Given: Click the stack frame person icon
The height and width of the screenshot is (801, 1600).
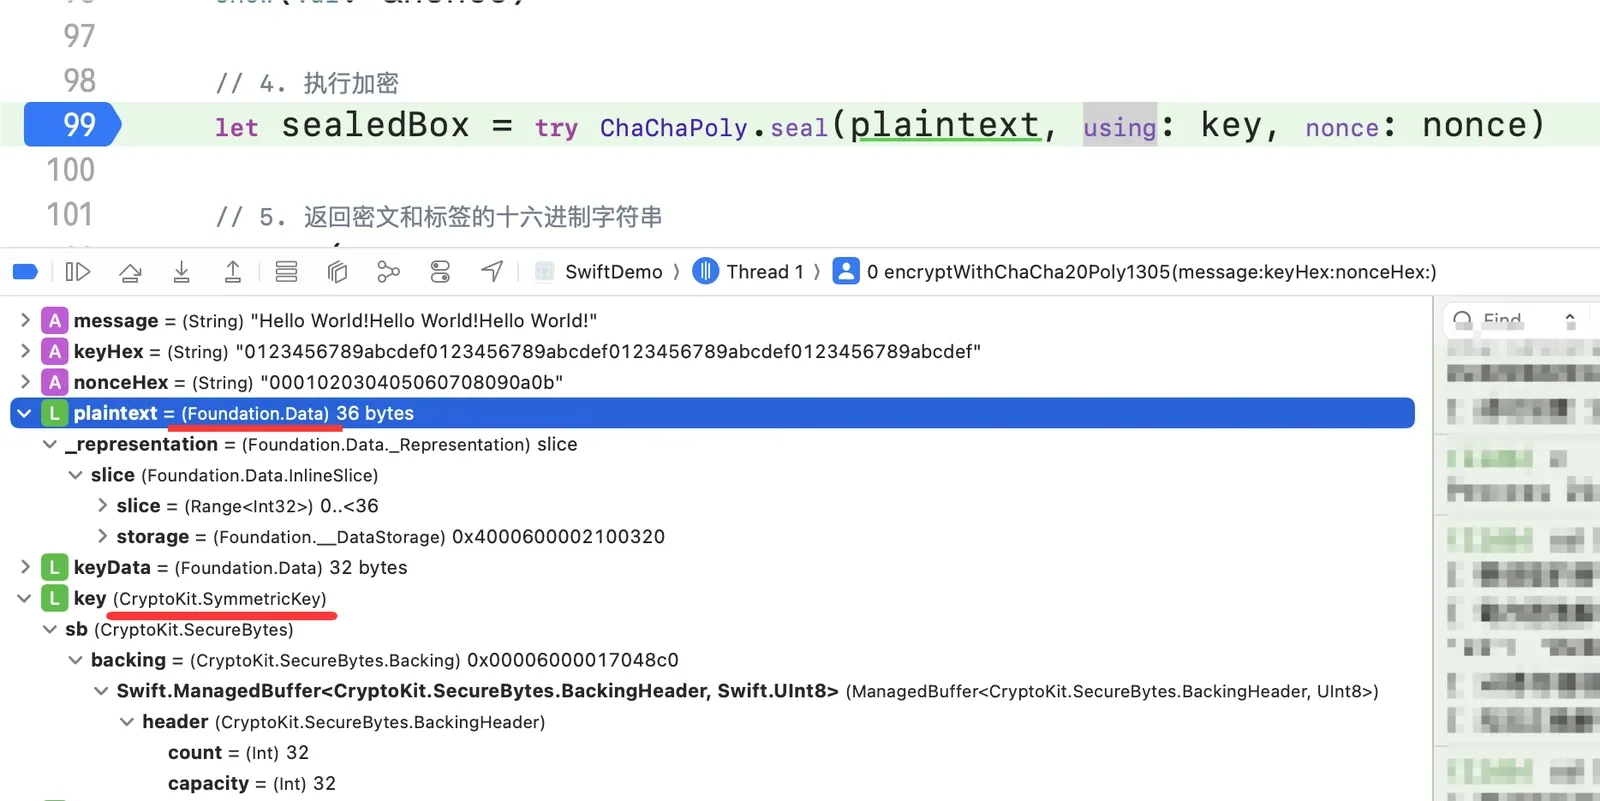Looking at the screenshot, I should [x=846, y=271].
